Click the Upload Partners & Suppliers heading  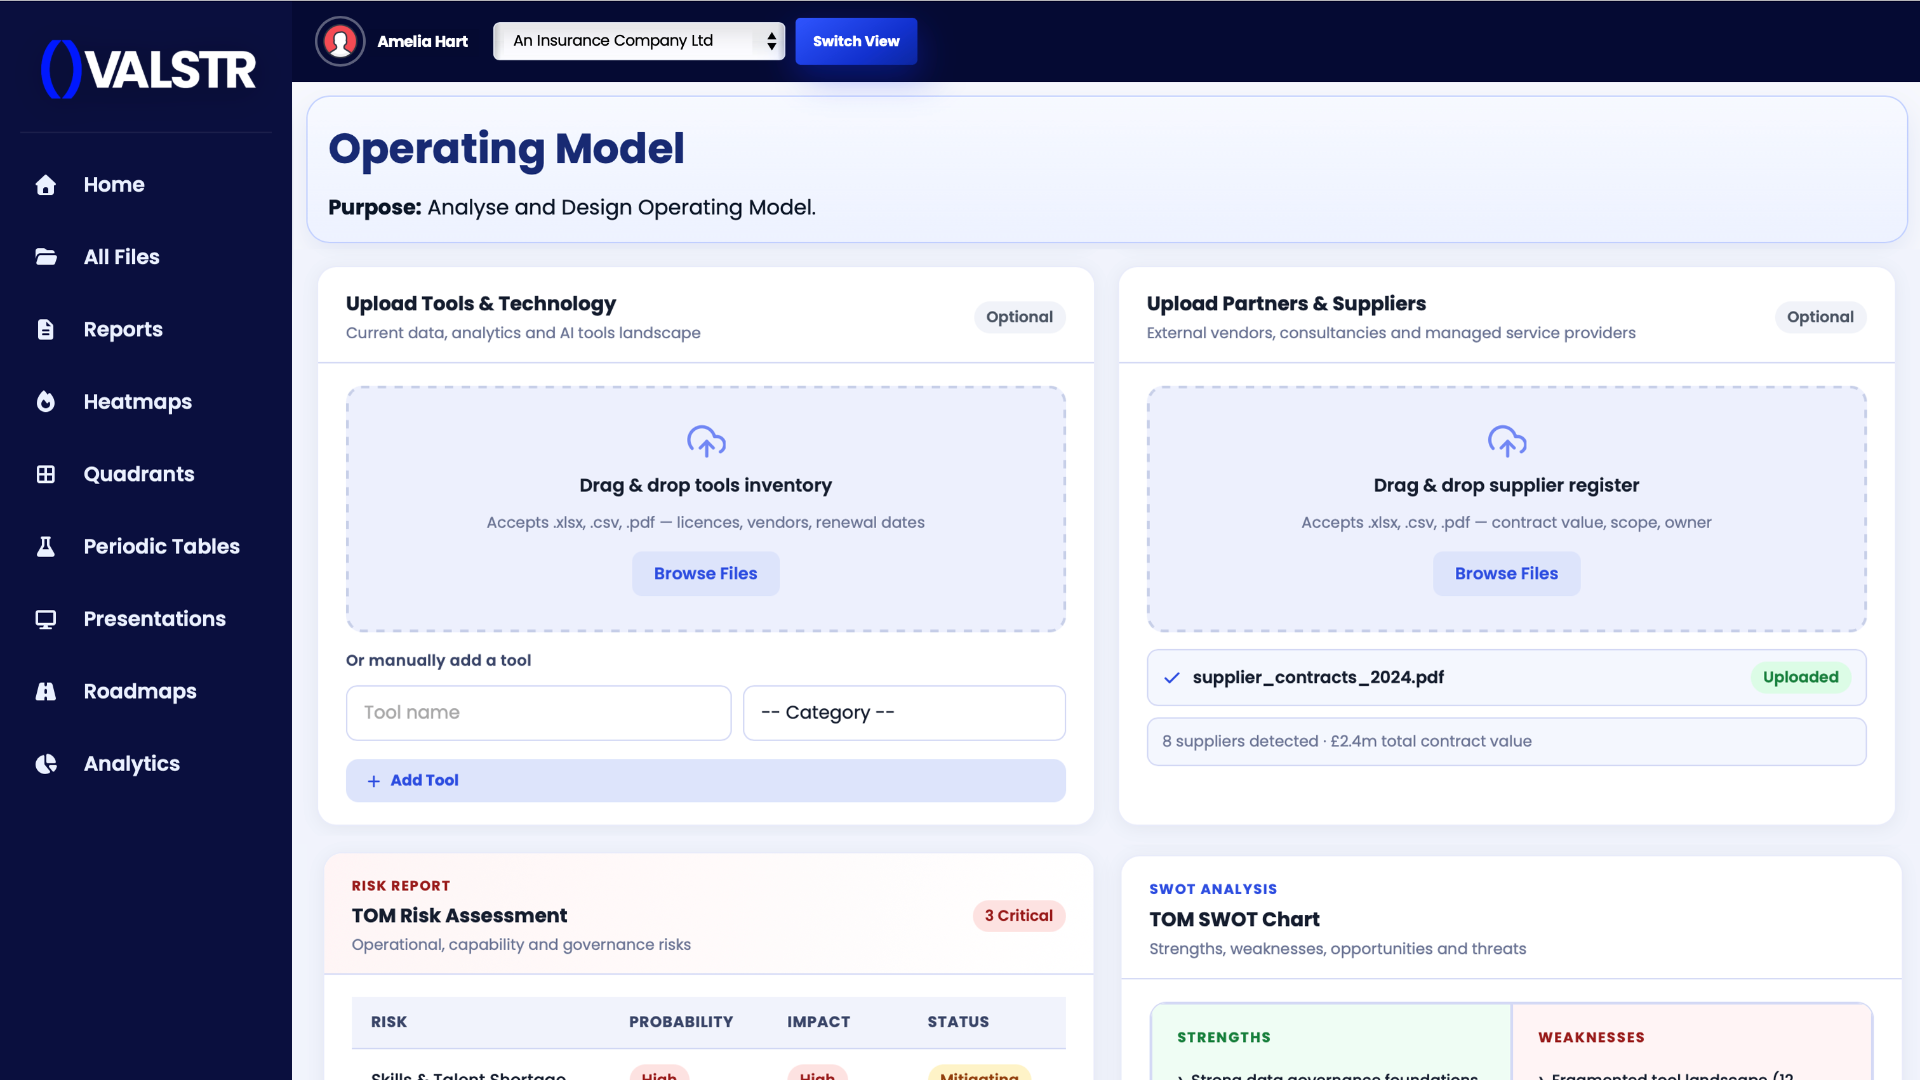(1287, 304)
